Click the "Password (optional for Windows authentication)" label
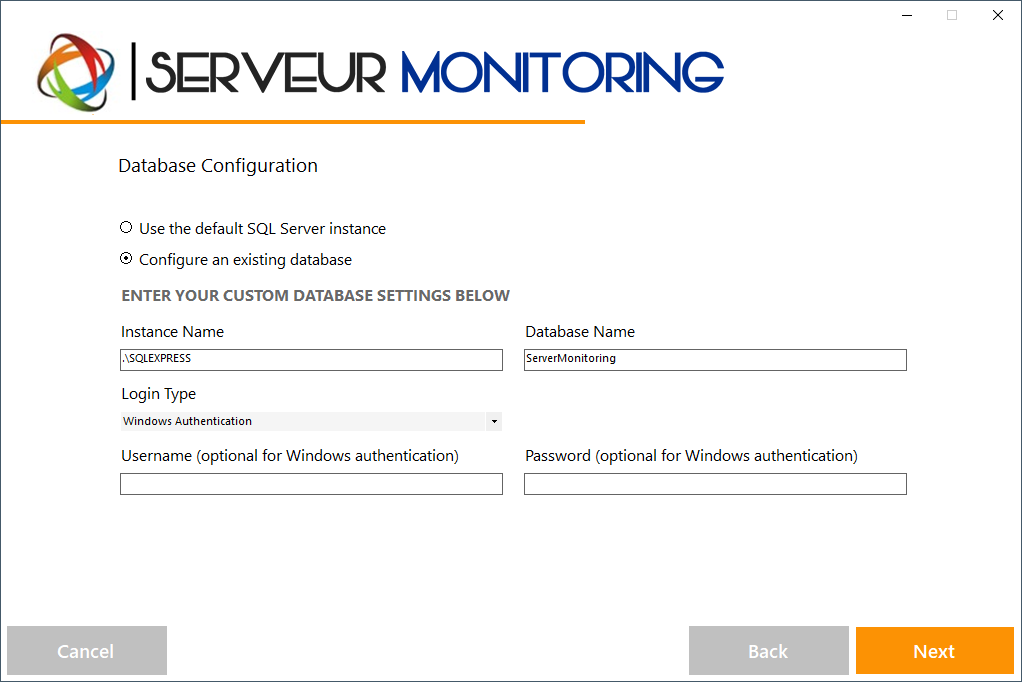 (692, 456)
